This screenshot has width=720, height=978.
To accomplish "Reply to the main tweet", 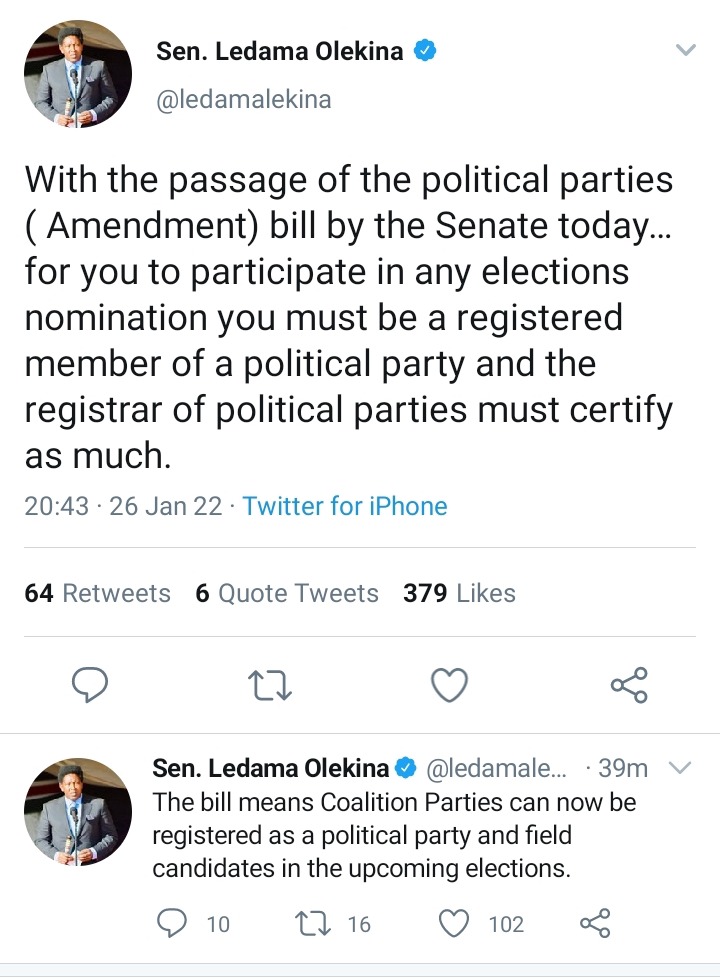I will tap(90, 684).
